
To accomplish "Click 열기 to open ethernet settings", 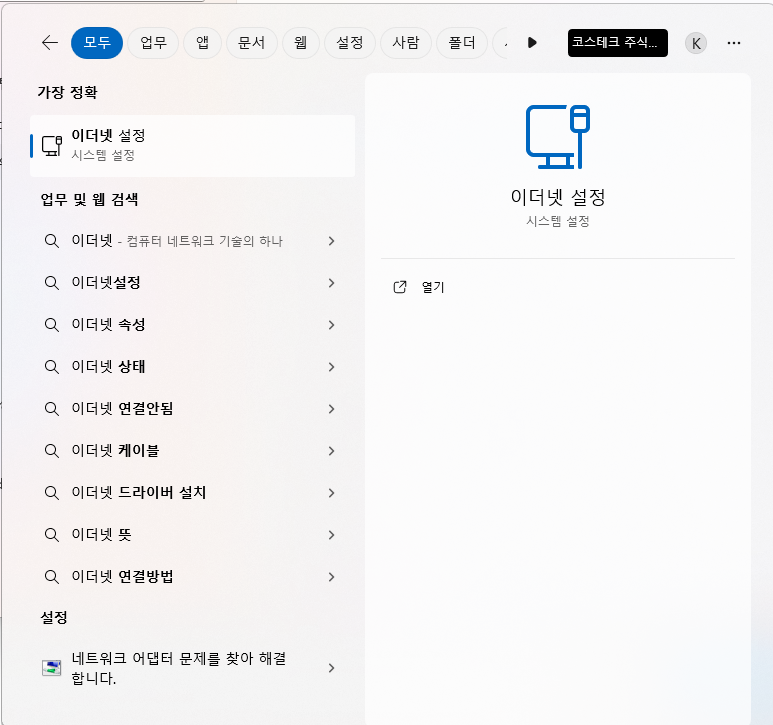I will [433, 287].
